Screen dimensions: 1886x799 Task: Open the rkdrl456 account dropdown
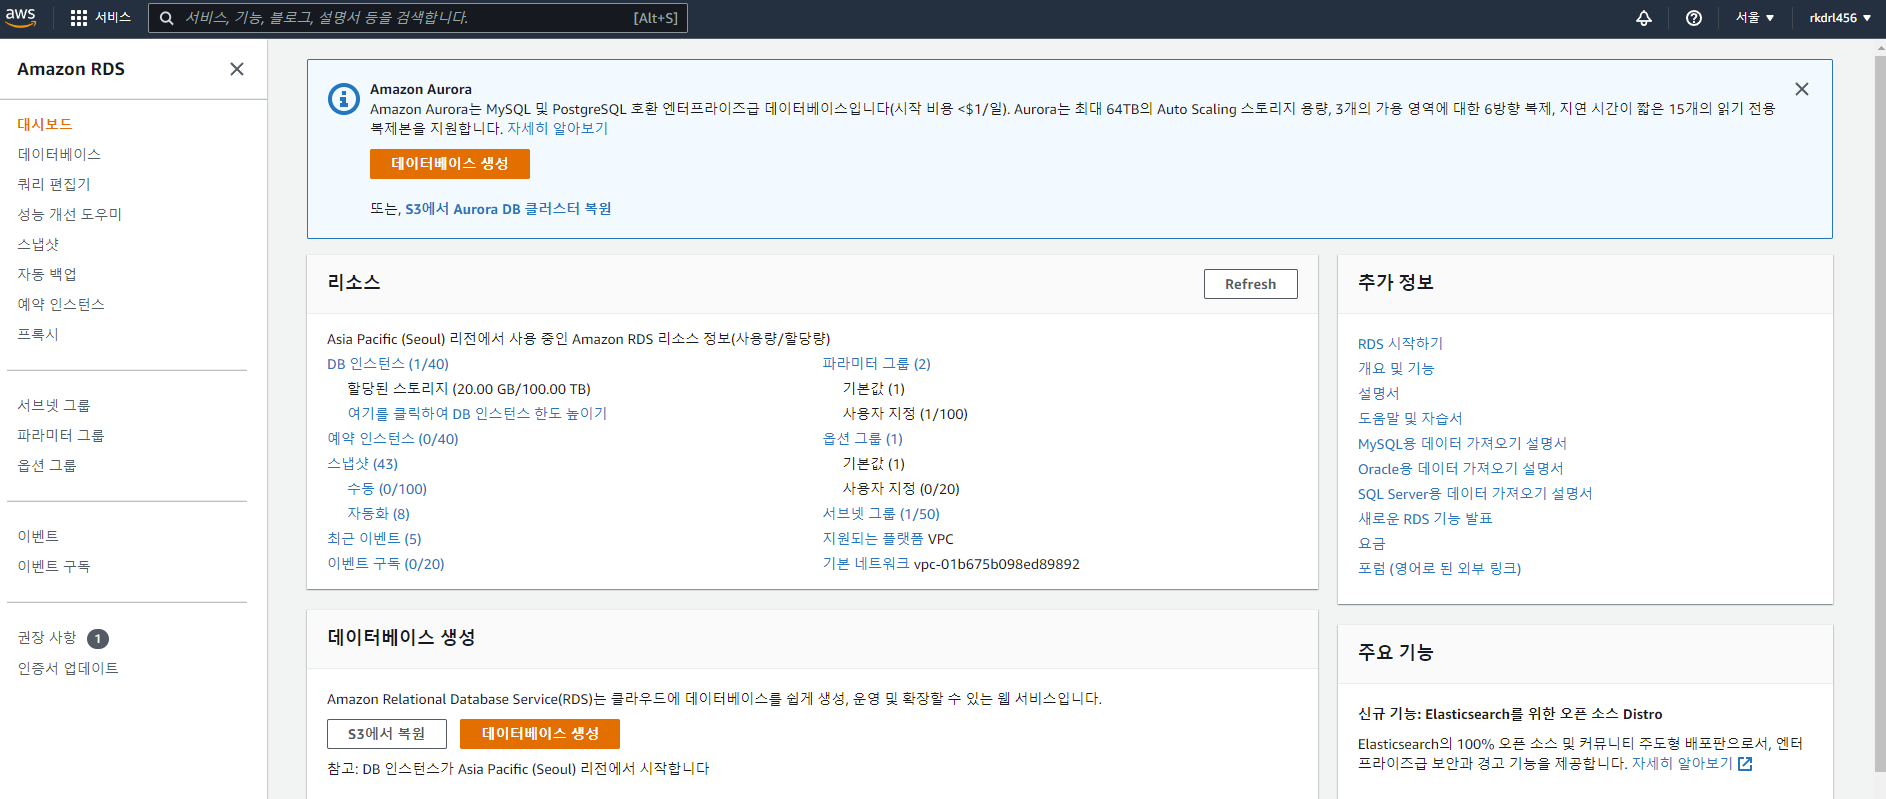click(x=1840, y=18)
